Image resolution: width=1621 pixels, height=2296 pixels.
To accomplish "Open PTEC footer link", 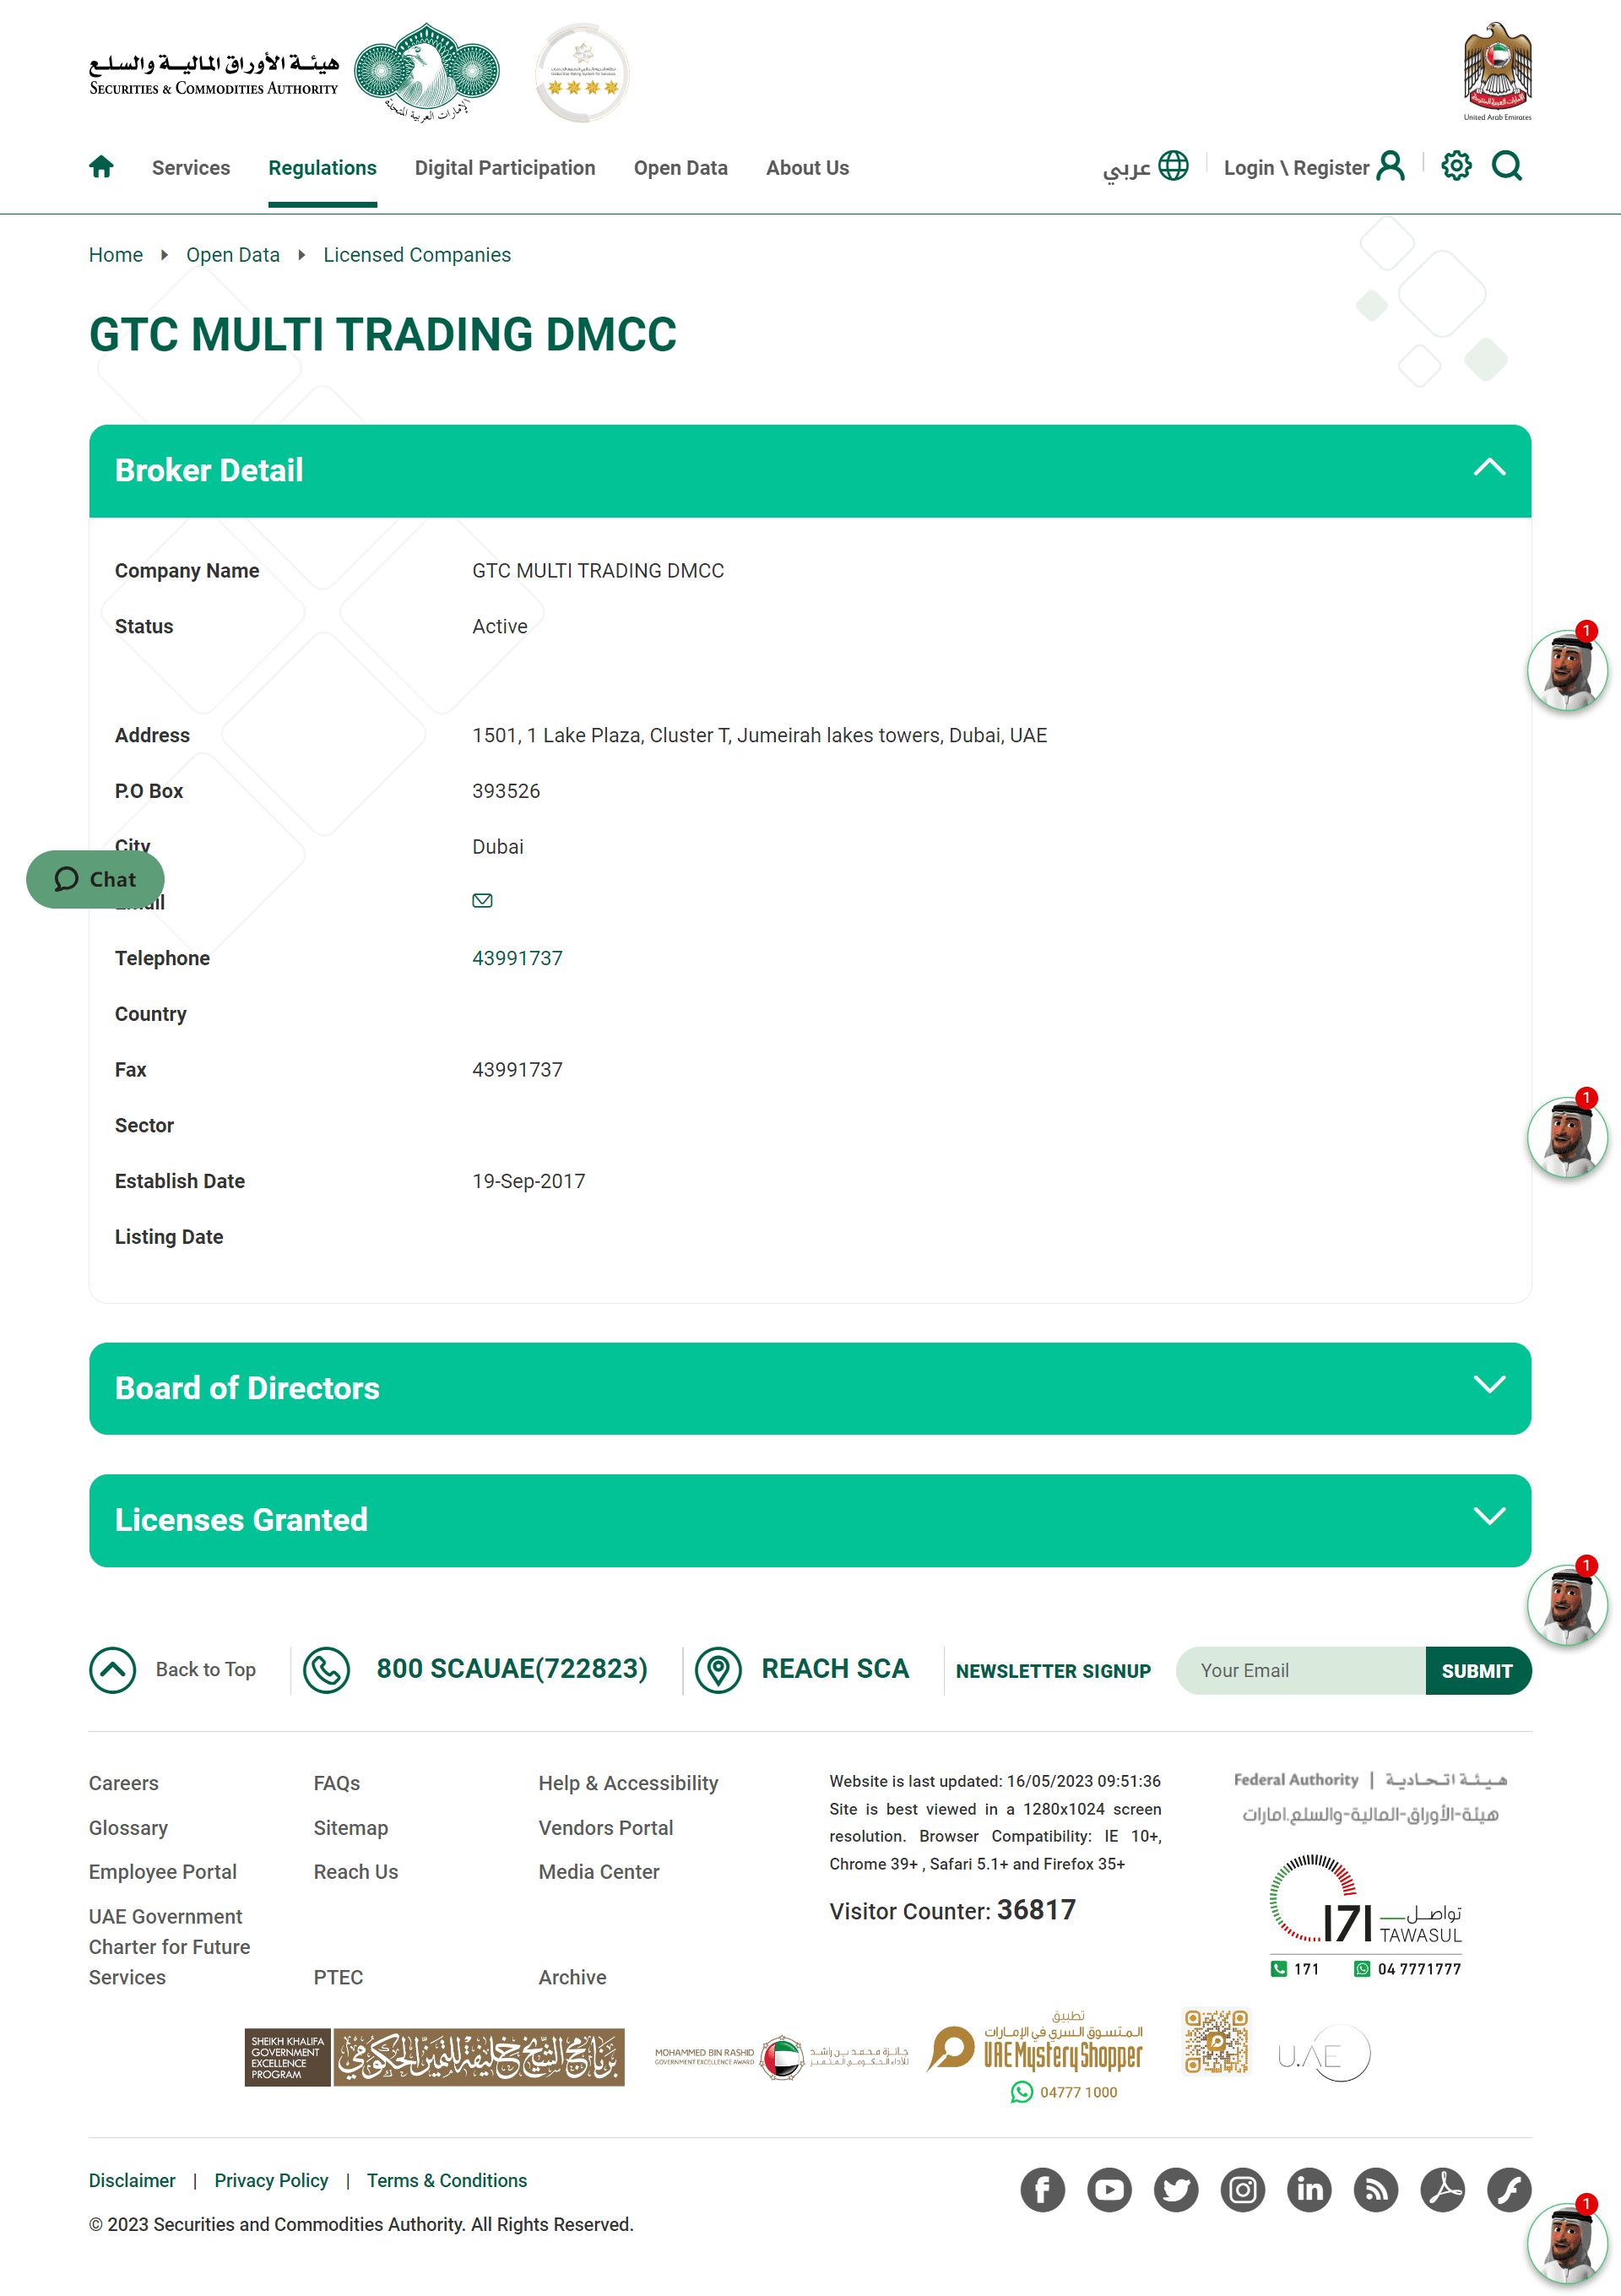I will coord(338,1977).
